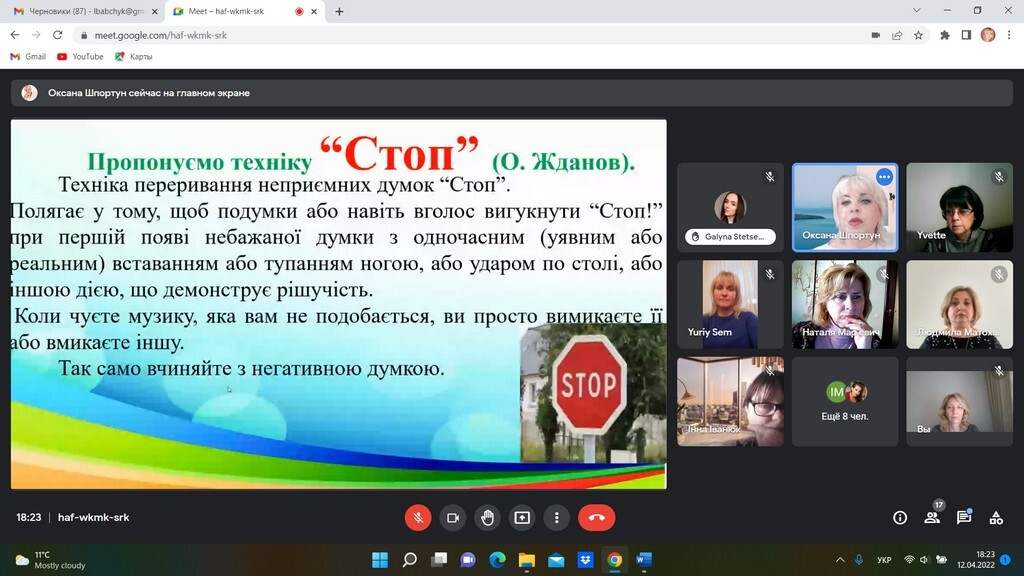Open Dropbox from taskbar

pyautogui.click(x=585, y=560)
